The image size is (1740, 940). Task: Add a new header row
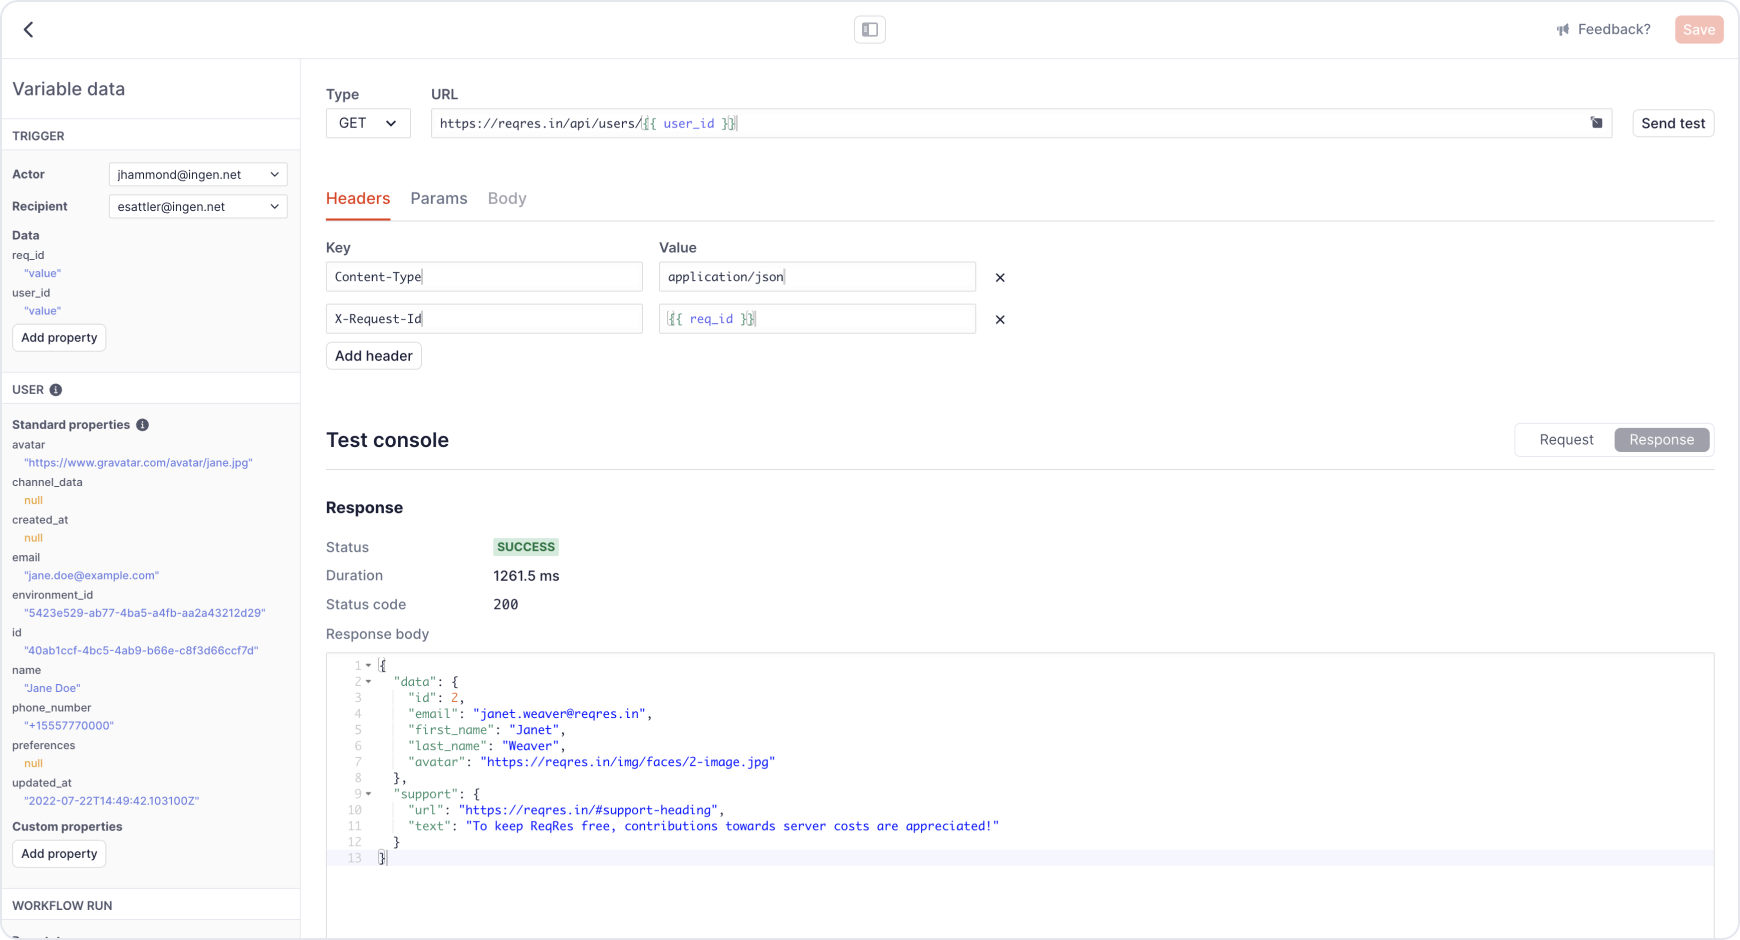[x=373, y=355]
